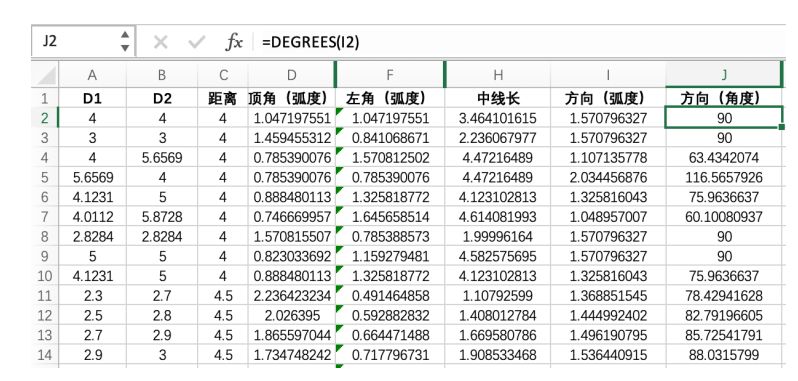Click the formula bar text =DEGREES(I2)

(x=310, y=42)
